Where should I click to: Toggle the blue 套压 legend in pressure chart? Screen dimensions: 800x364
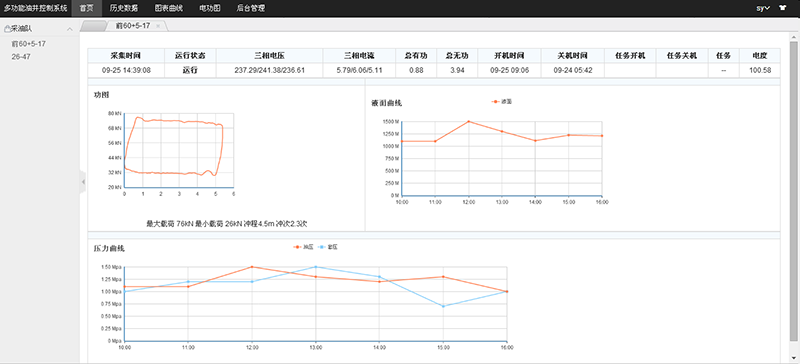tap(328, 247)
